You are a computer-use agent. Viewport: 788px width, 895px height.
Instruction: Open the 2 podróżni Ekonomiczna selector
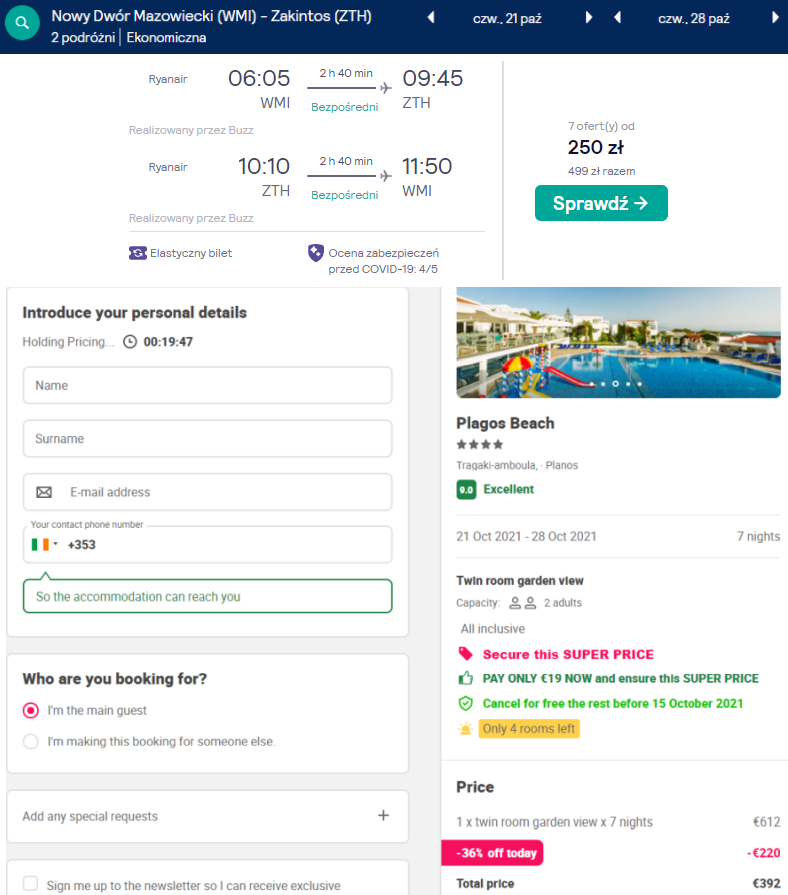(x=128, y=38)
